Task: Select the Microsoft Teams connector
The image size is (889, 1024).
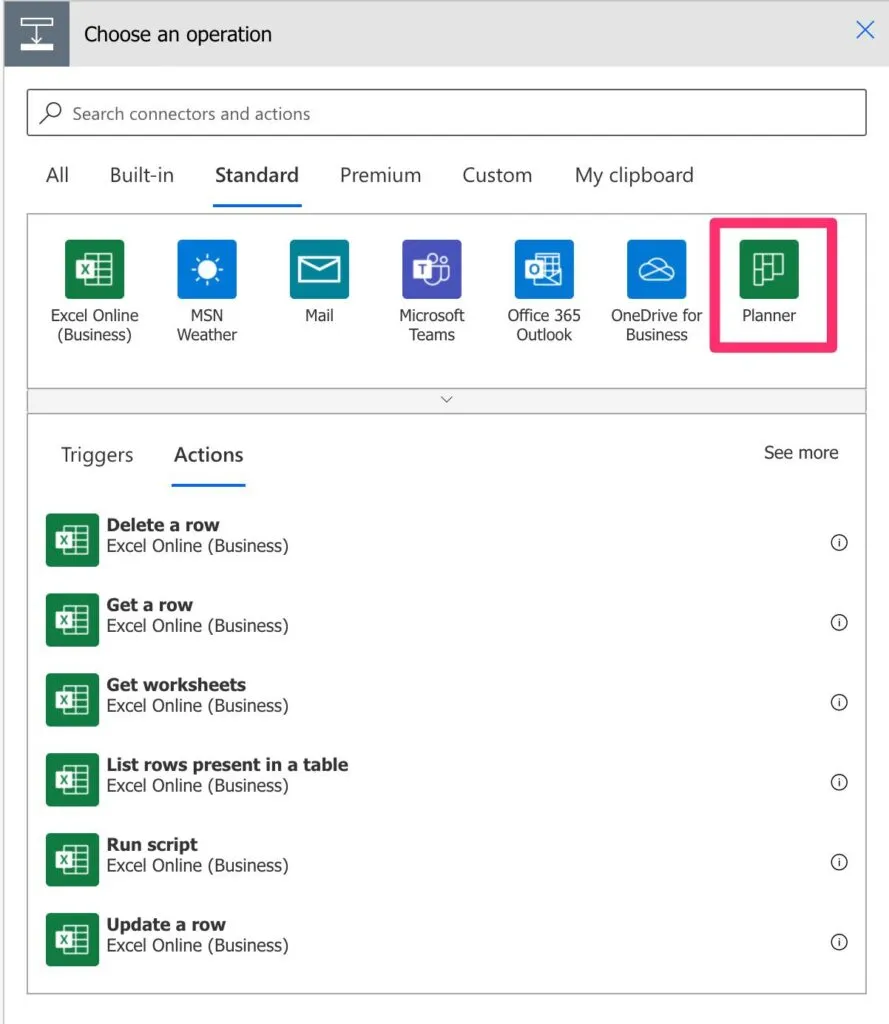Action: [x=432, y=270]
